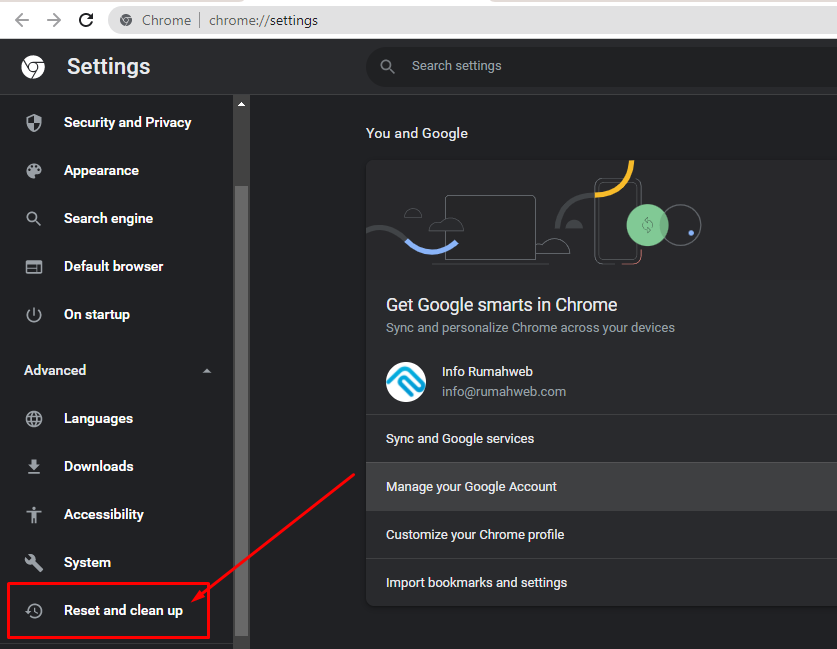Open Default browser settings
Image resolution: width=837 pixels, height=649 pixels.
[113, 266]
